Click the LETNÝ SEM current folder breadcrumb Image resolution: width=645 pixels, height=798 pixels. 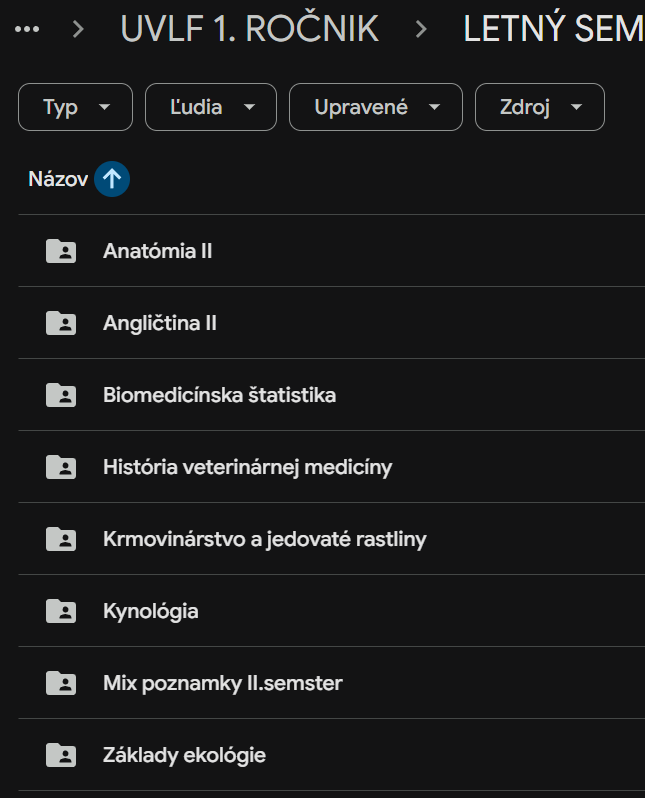coord(553,29)
